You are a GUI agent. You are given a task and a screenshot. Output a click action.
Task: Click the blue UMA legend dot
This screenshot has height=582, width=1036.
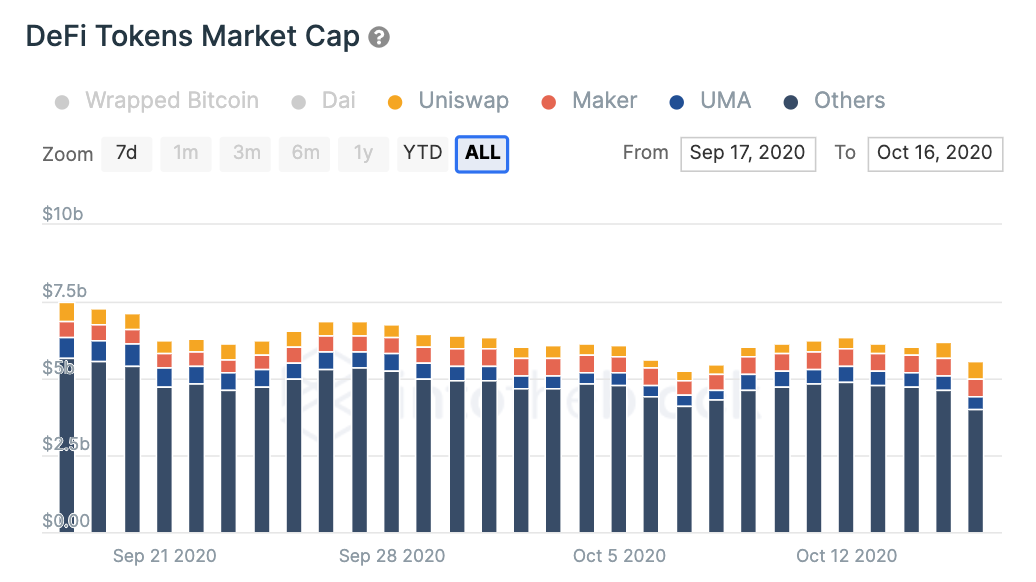[x=677, y=100]
